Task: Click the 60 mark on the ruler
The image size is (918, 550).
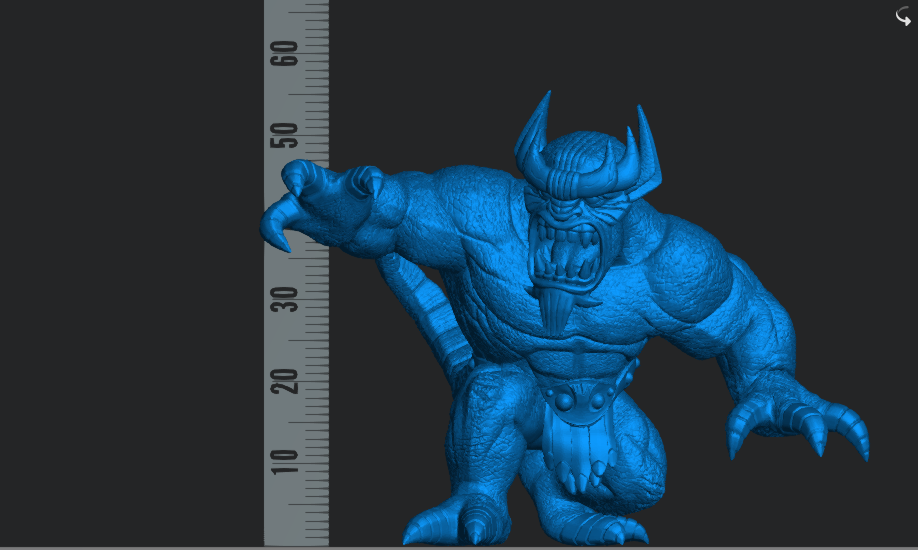Action: point(290,52)
